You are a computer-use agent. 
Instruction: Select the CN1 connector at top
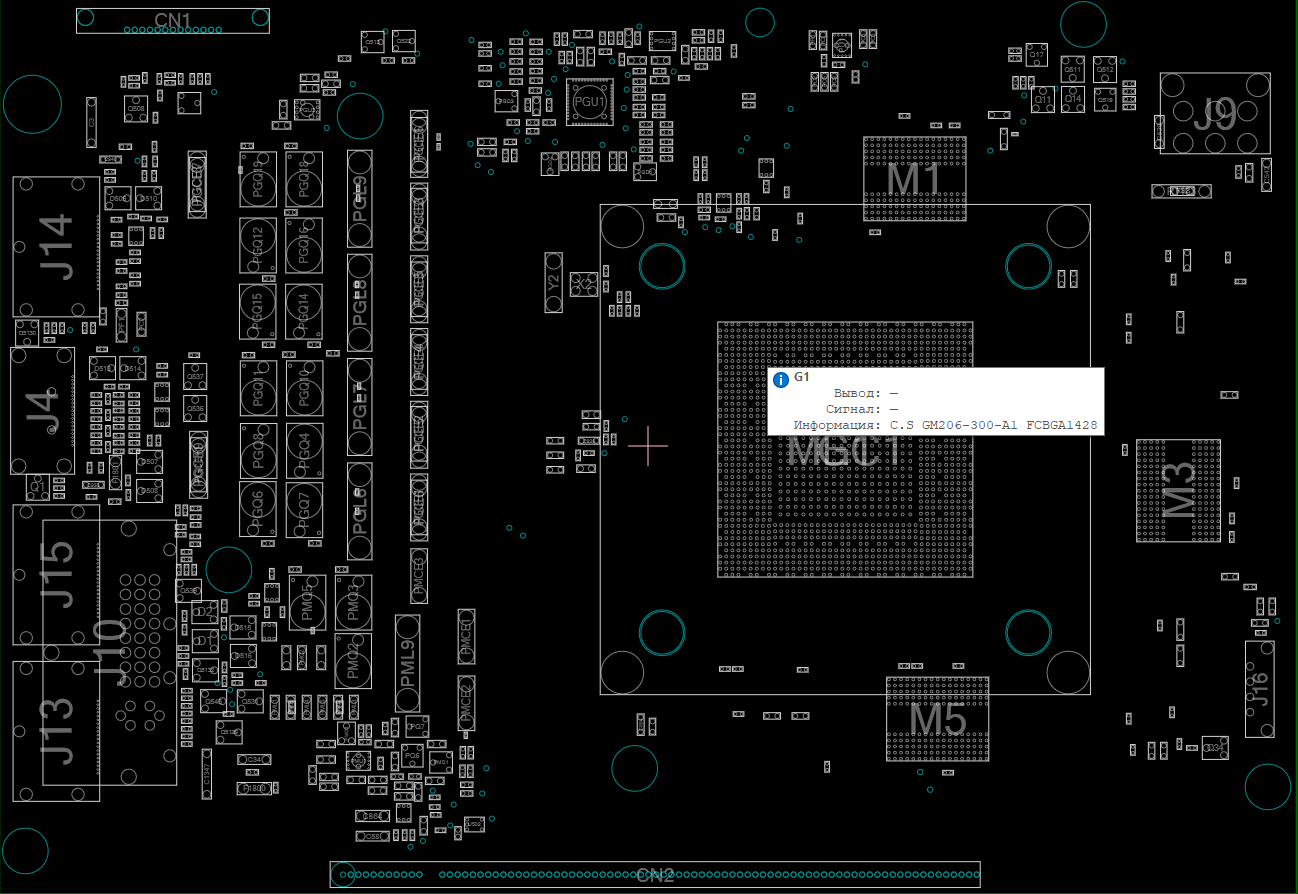(173, 21)
